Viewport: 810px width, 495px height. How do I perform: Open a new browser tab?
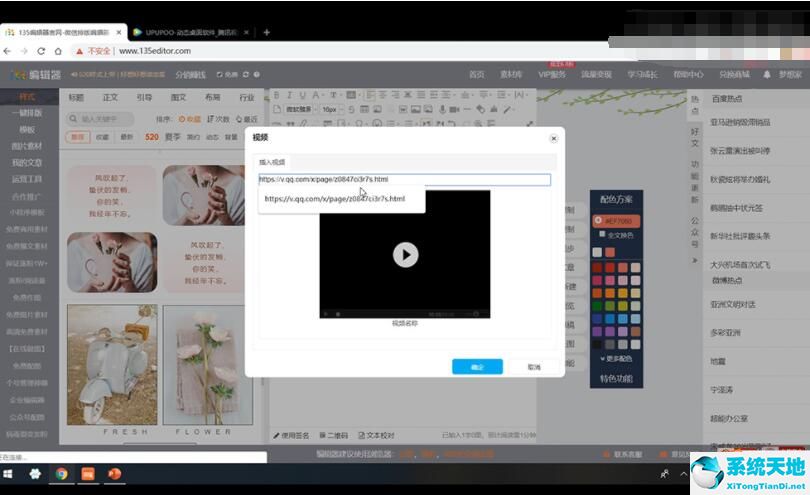(266, 32)
